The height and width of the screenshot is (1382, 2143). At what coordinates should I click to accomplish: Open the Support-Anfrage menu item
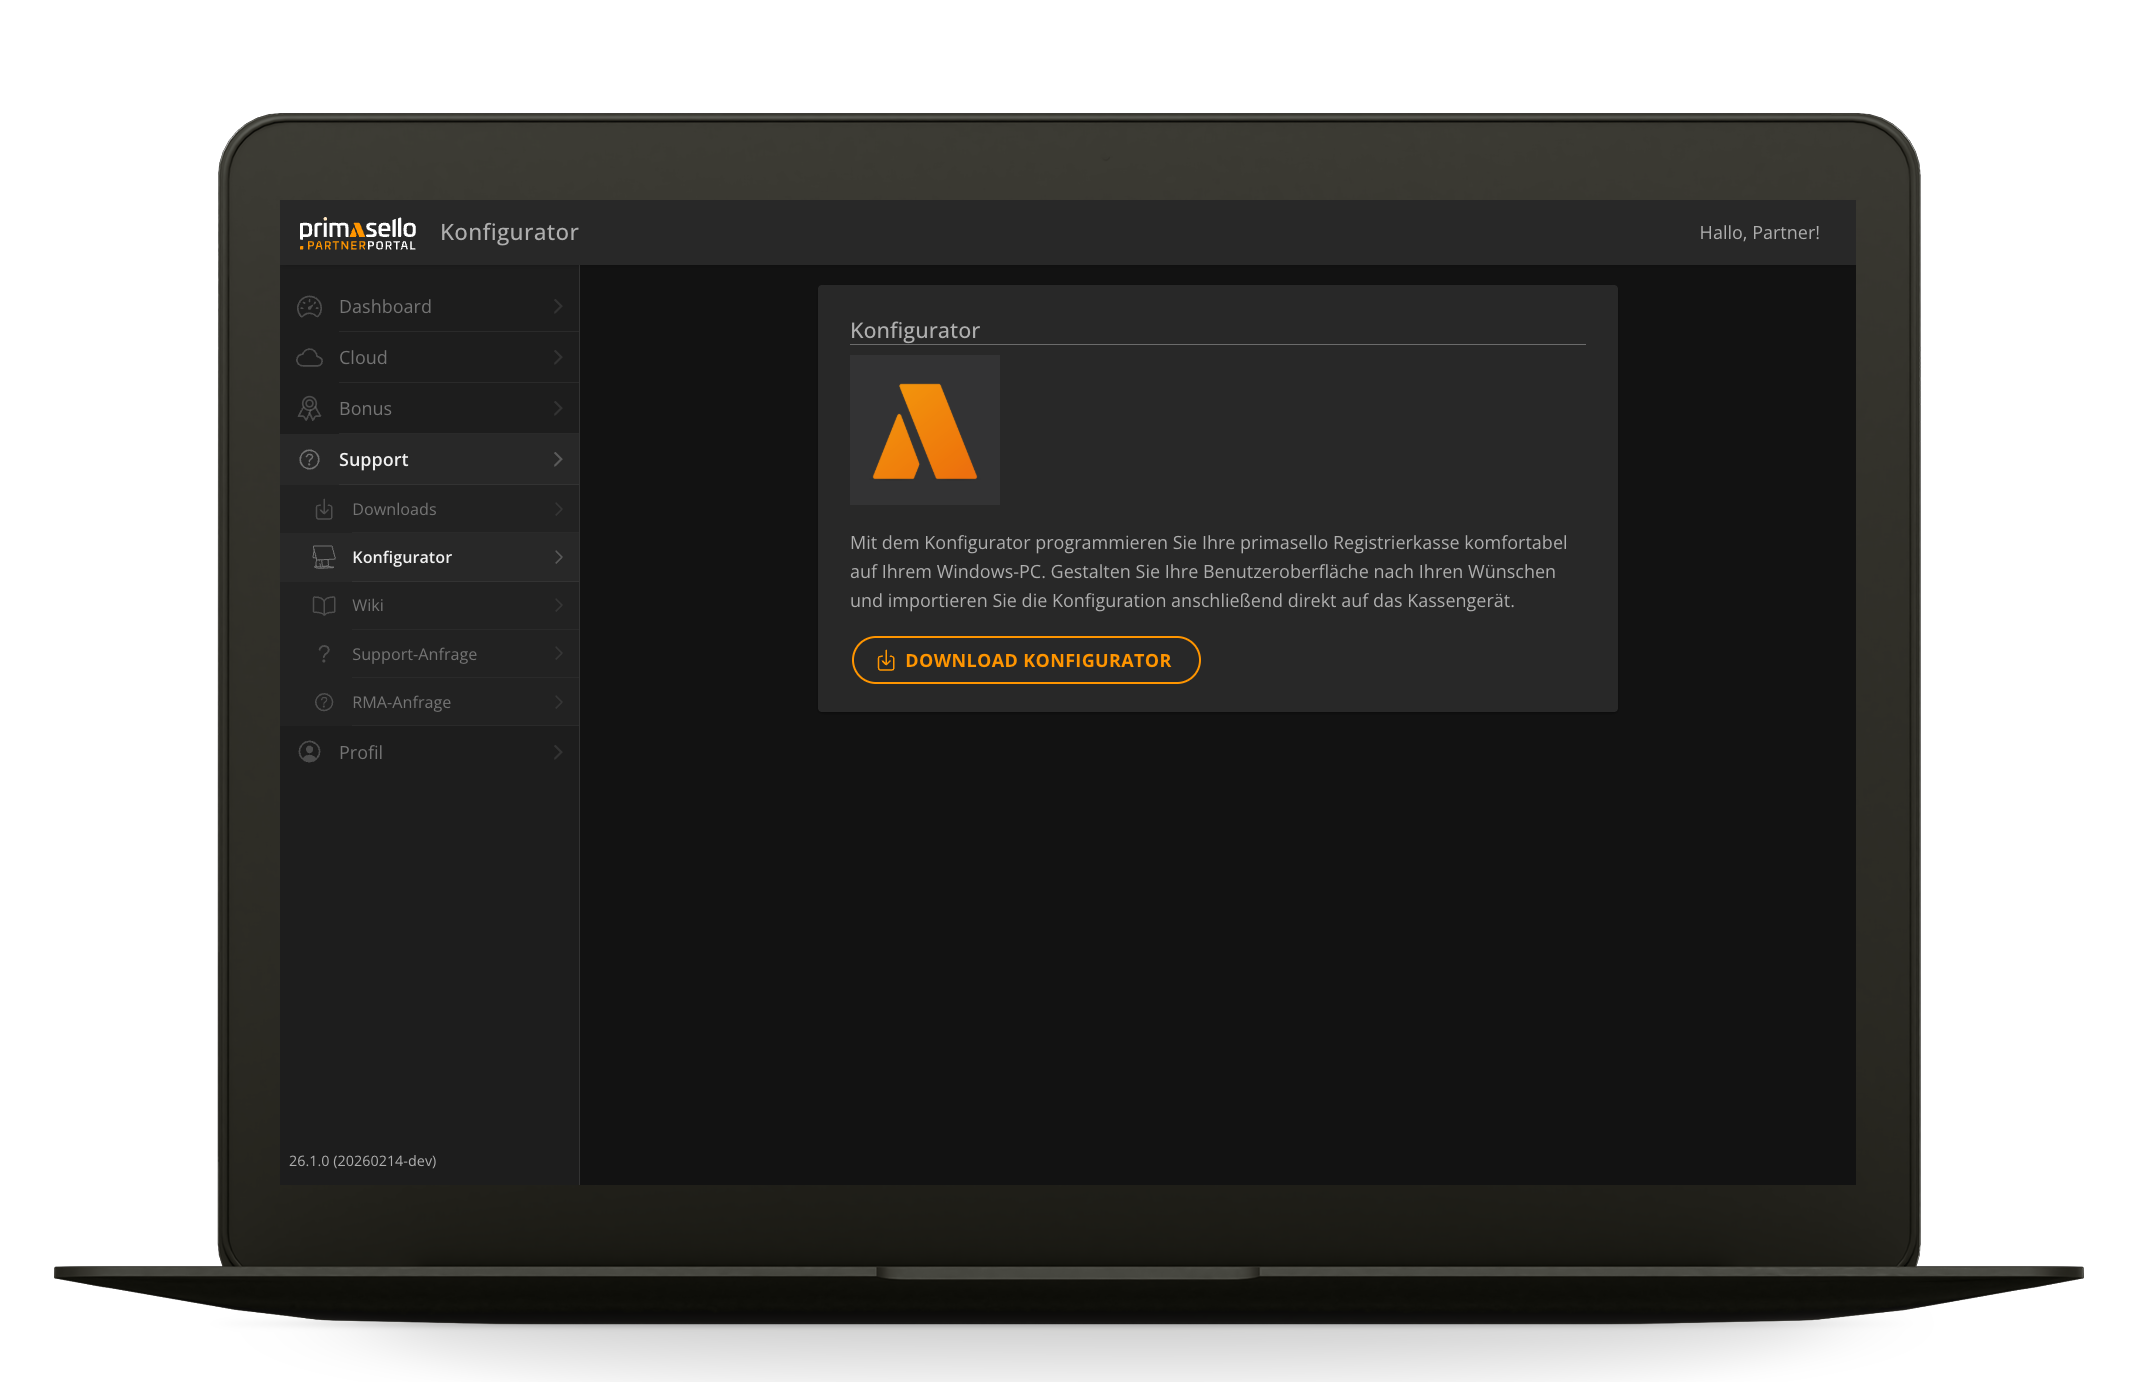(414, 653)
